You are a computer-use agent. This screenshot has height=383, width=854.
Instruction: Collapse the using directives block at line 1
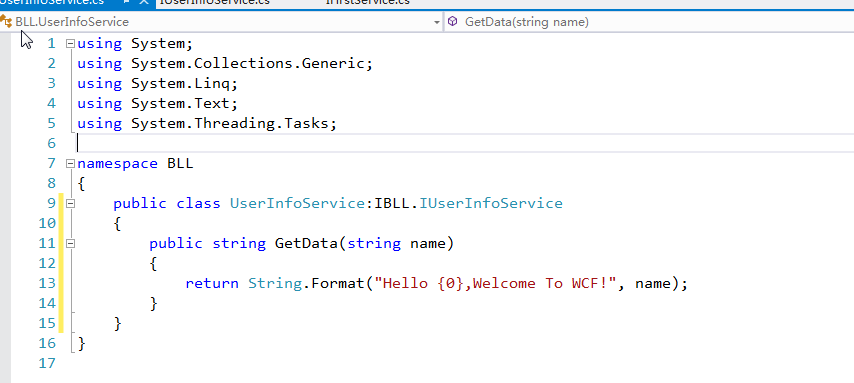70,44
